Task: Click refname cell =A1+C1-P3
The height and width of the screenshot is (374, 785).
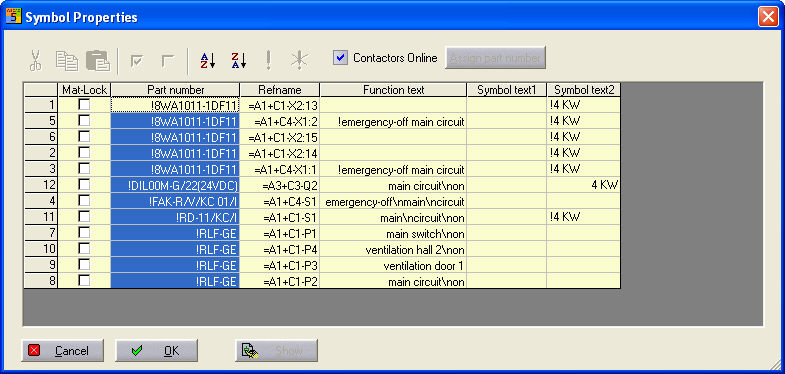Action: point(280,265)
